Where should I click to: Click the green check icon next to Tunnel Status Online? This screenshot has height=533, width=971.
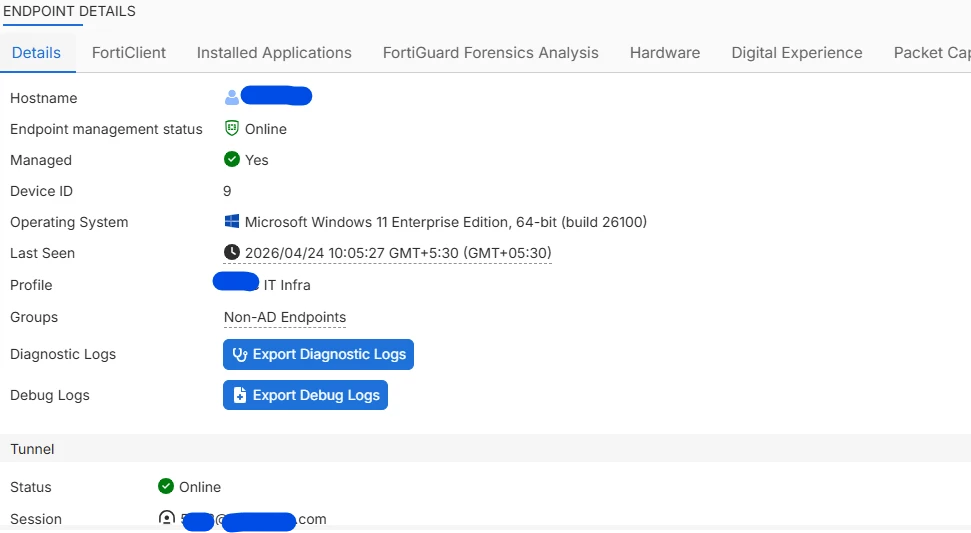[x=166, y=486]
